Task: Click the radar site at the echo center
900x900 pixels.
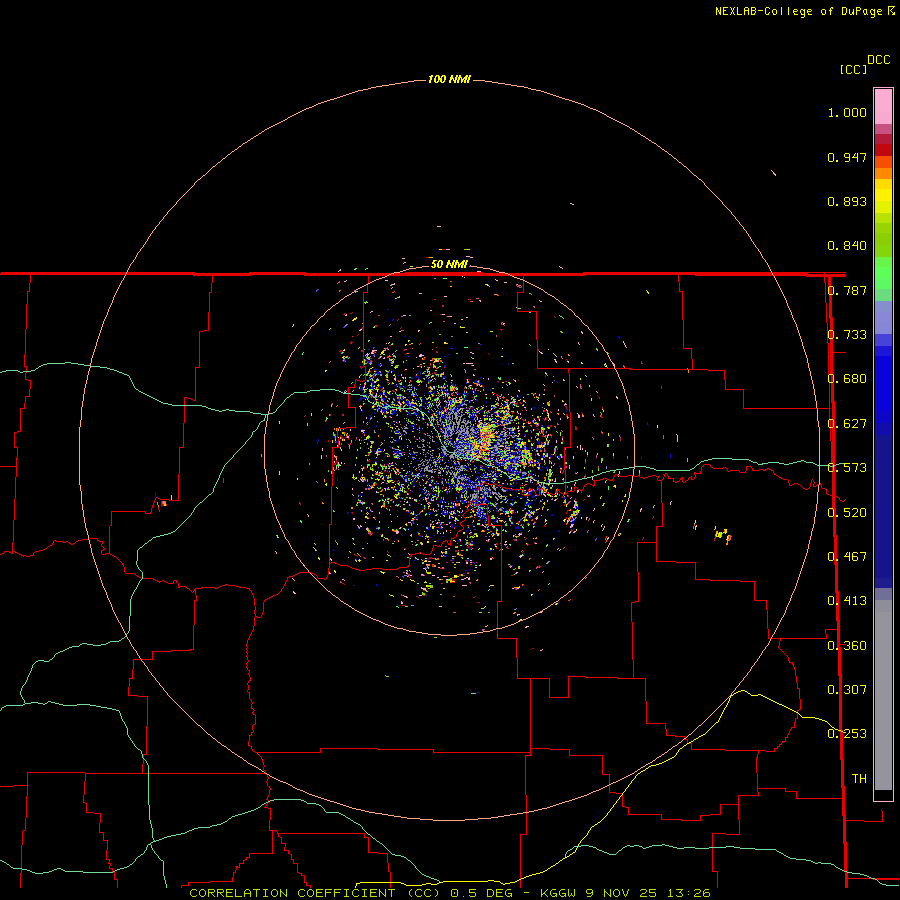Action: [x=449, y=451]
